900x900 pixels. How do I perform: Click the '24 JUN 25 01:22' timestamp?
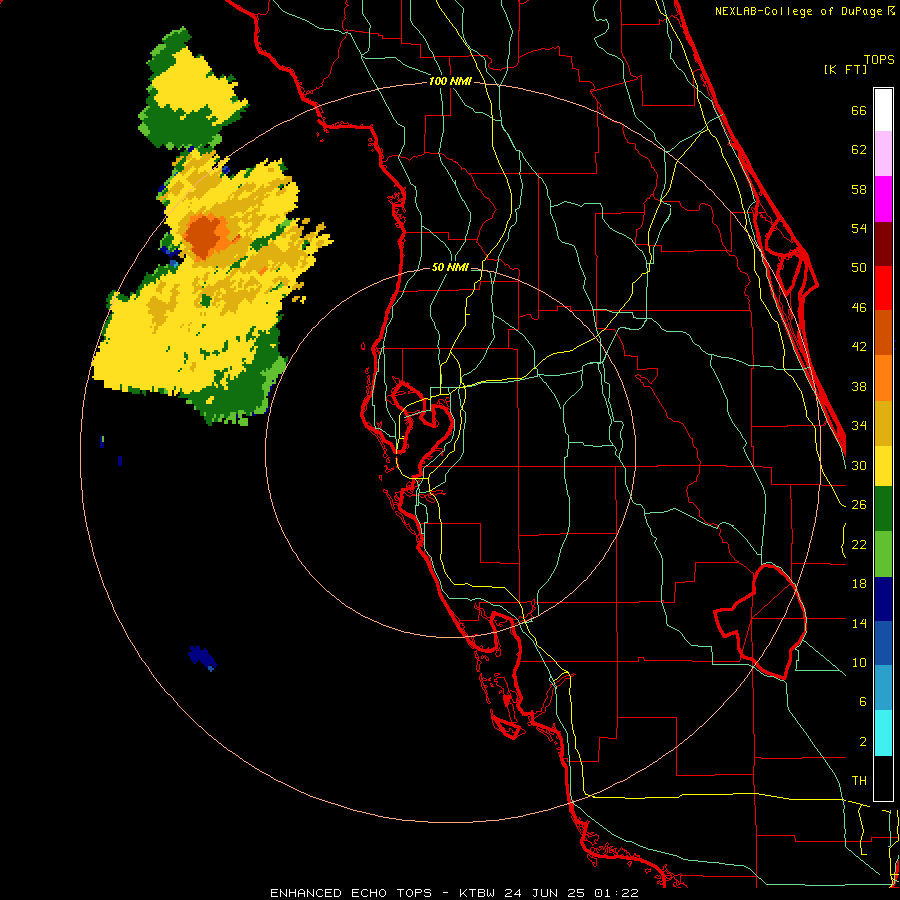pos(571,893)
